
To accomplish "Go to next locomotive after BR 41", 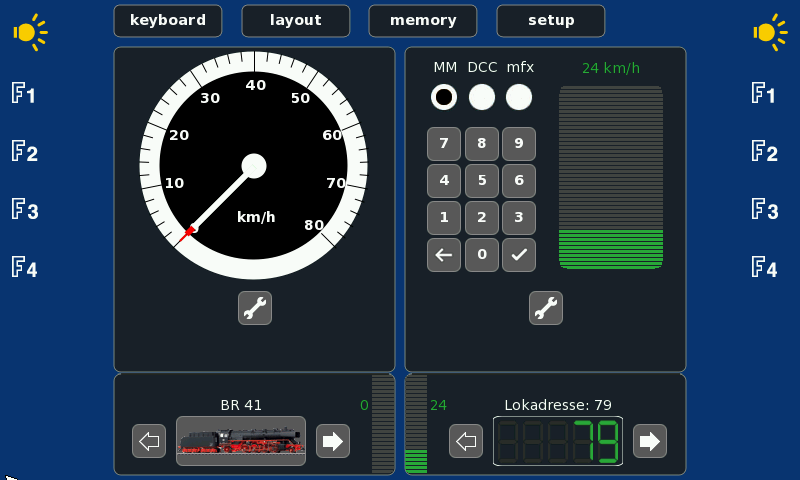I will tap(333, 440).
